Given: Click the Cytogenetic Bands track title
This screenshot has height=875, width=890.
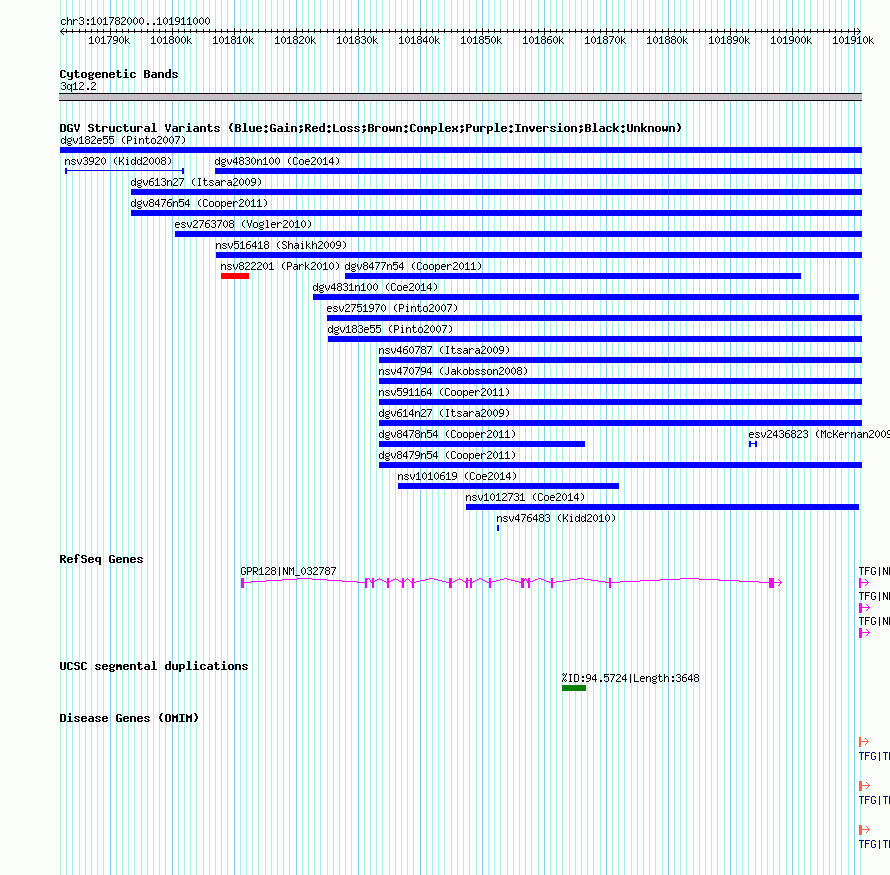Looking at the screenshot, I should click(x=119, y=74).
